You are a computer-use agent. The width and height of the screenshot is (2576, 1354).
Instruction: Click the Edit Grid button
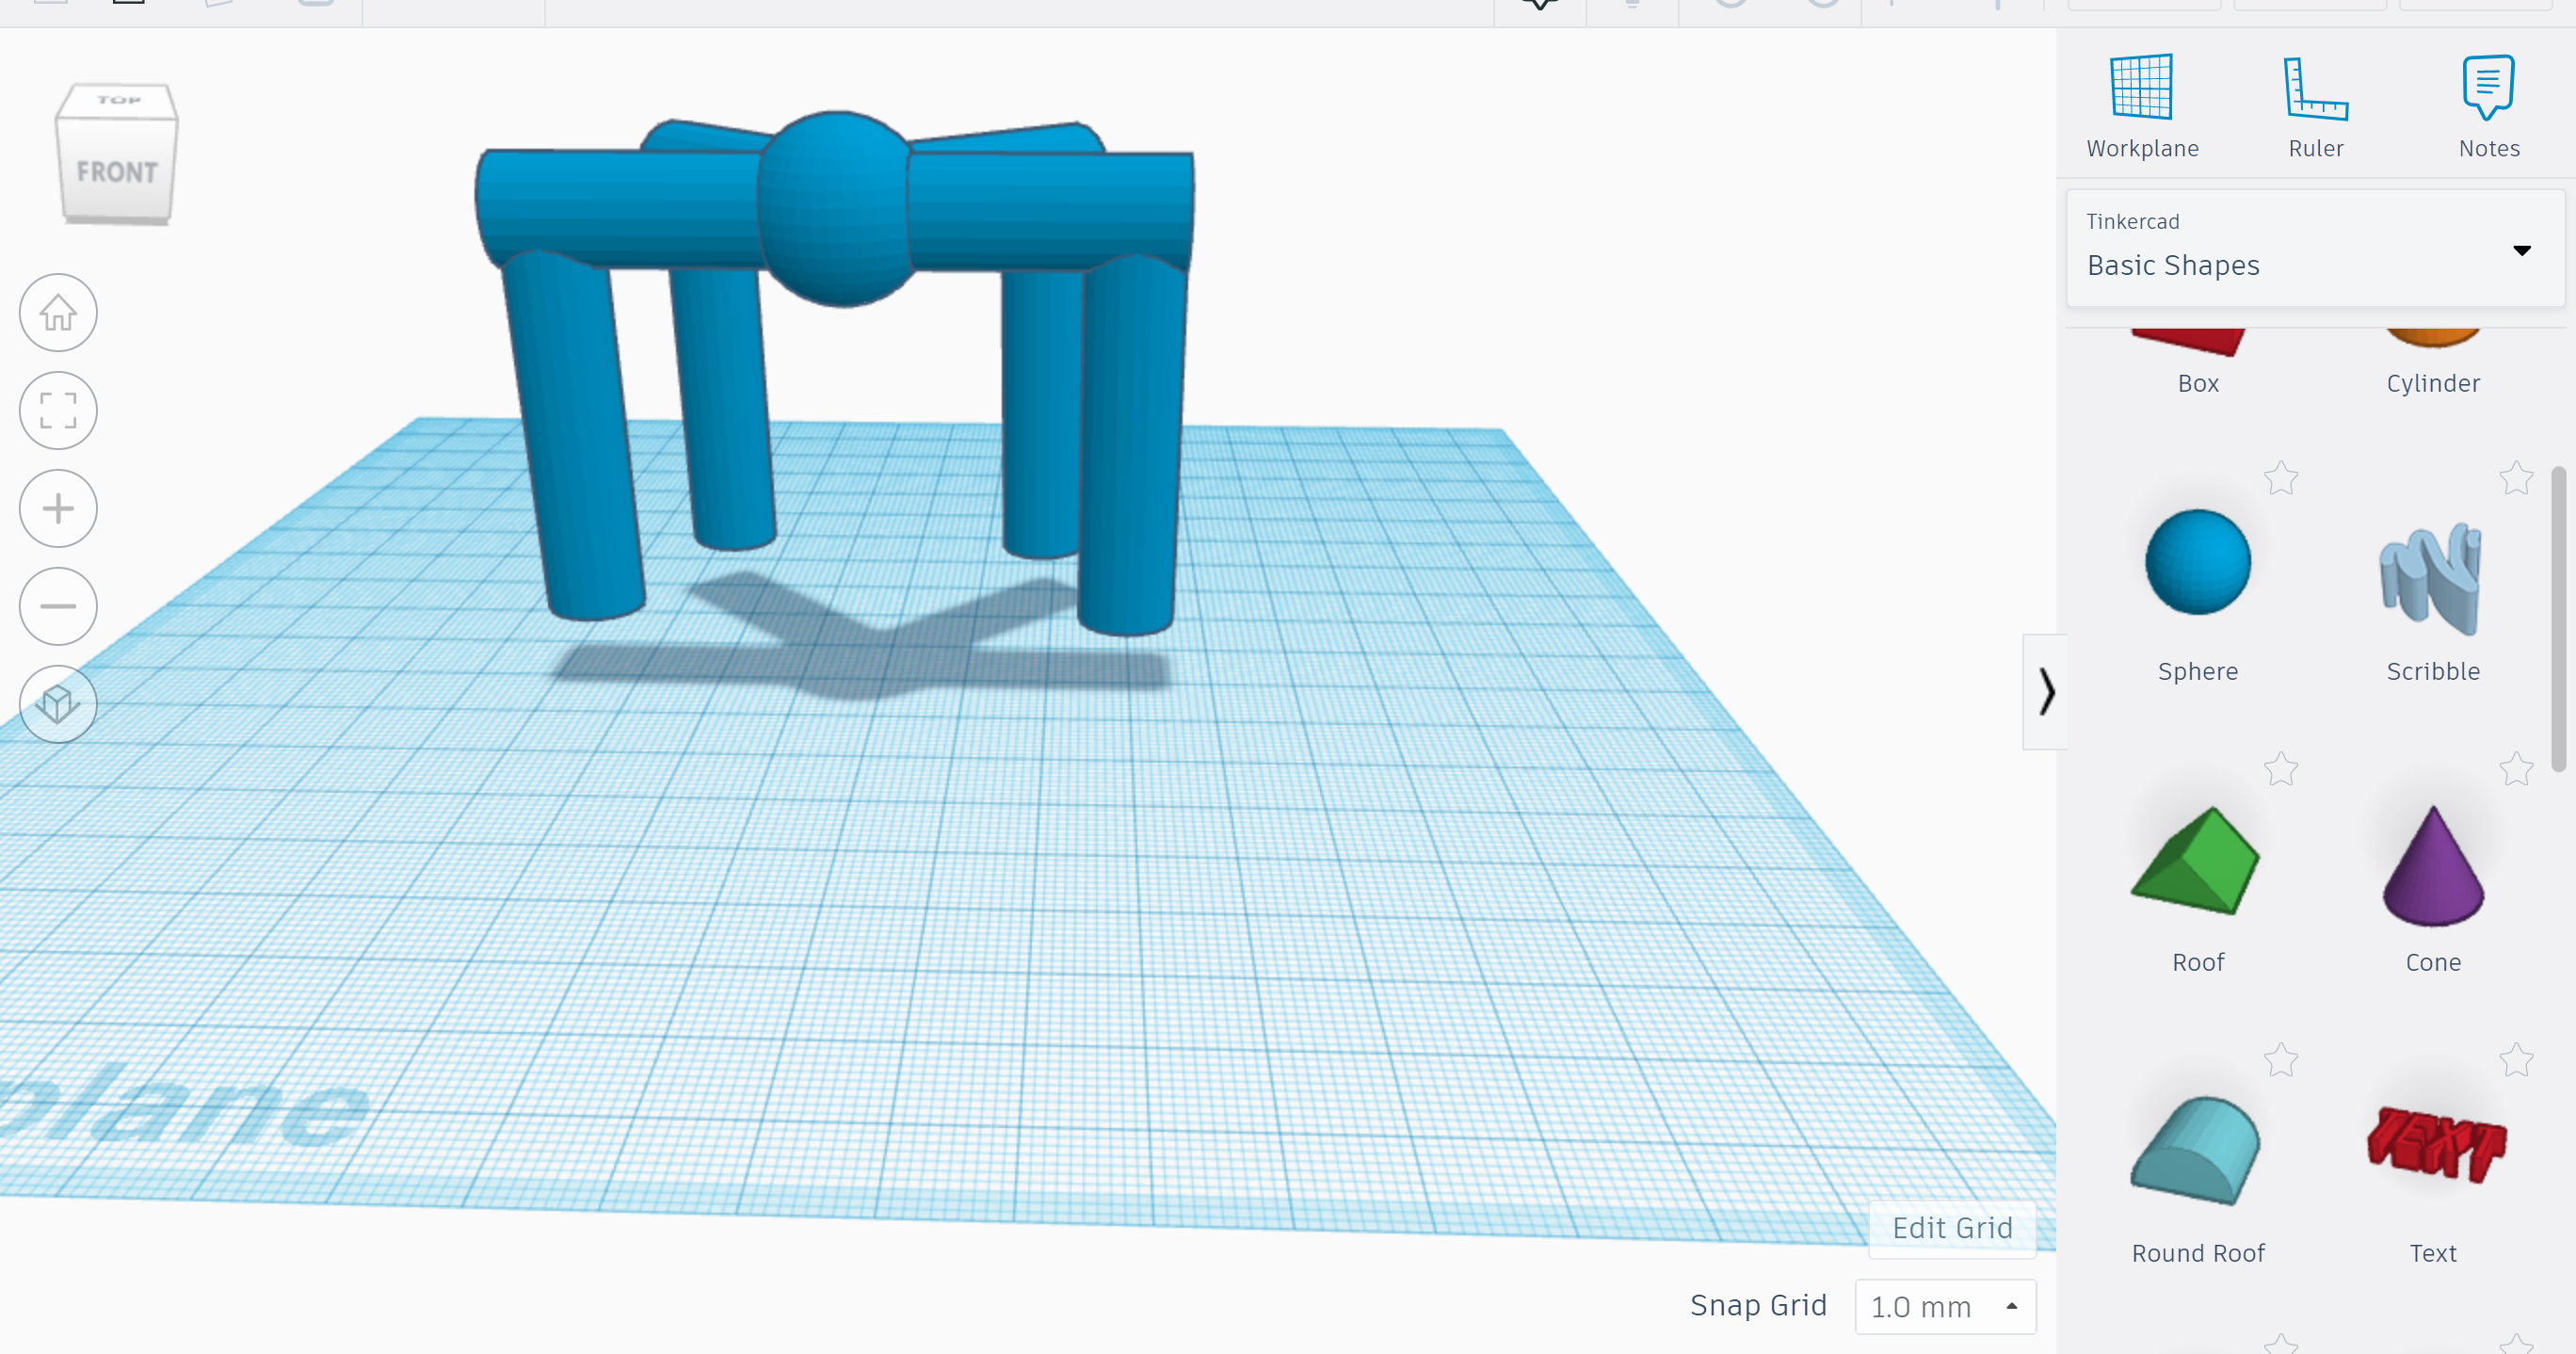point(1952,1228)
